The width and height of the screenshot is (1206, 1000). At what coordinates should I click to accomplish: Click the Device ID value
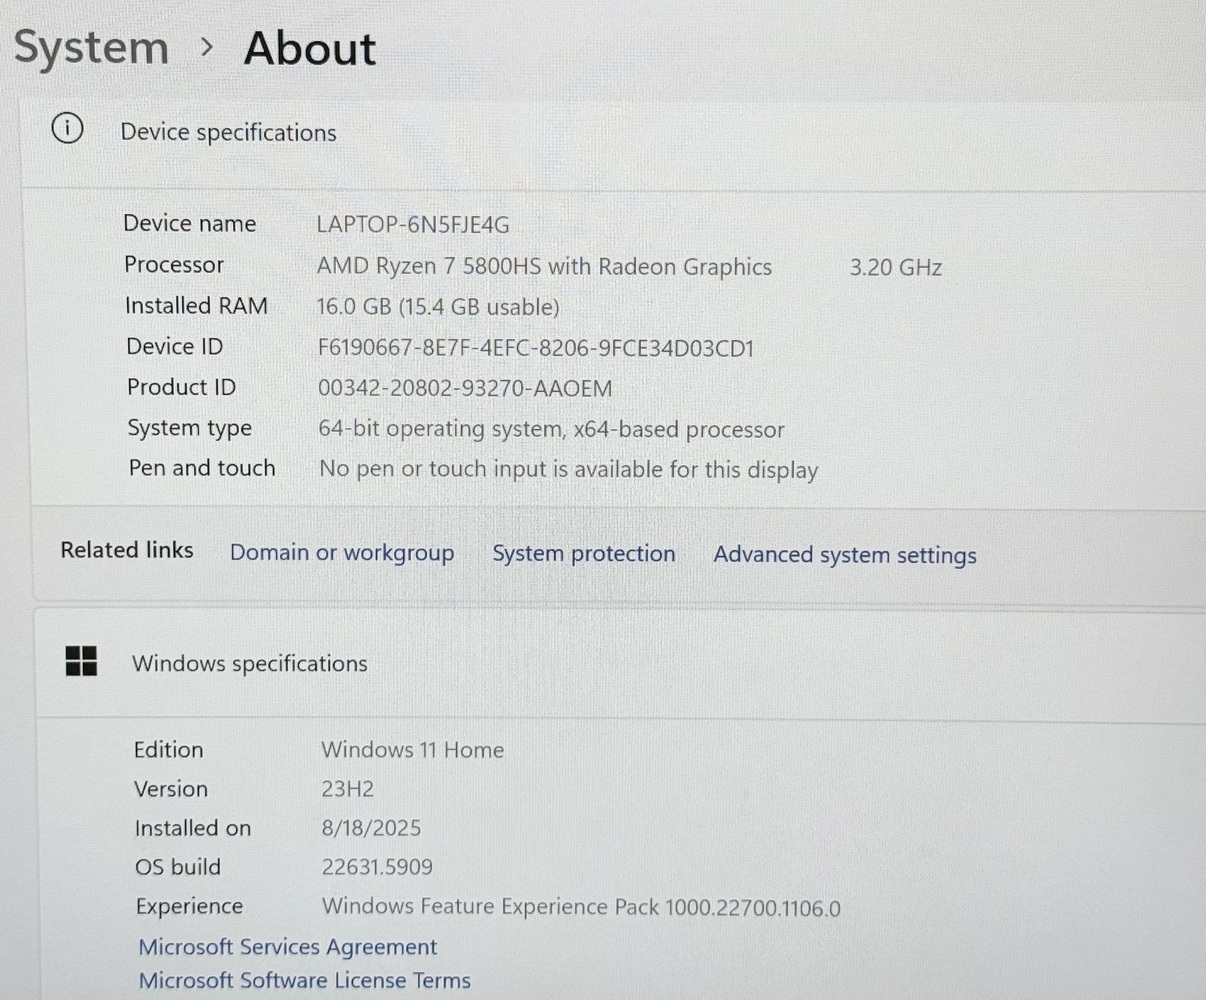tap(535, 348)
